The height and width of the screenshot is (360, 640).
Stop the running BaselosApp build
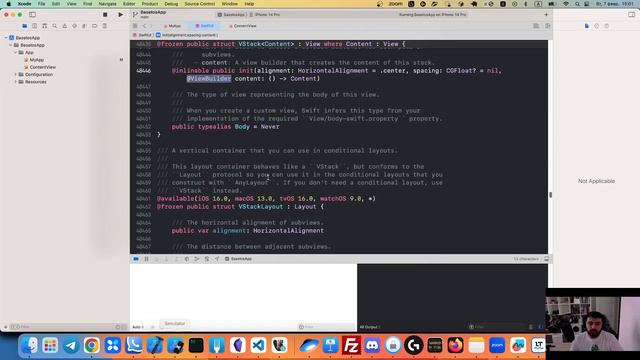click(x=105, y=15)
